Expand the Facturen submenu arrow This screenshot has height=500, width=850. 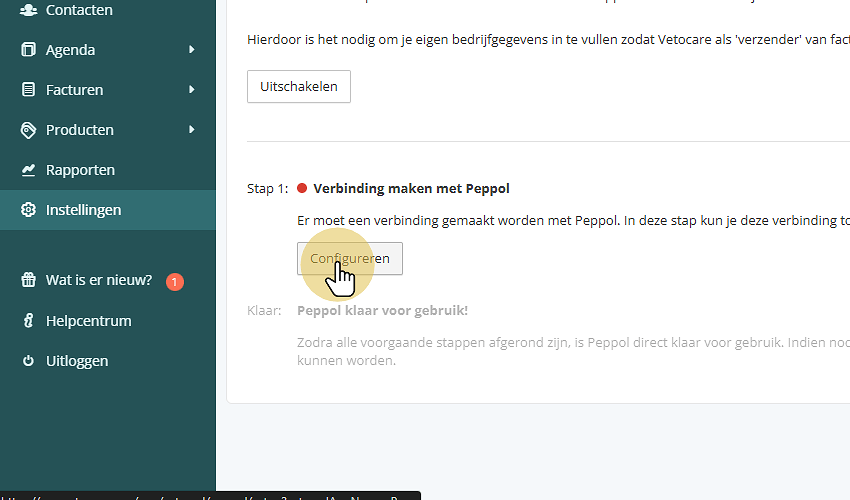pyautogui.click(x=191, y=90)
